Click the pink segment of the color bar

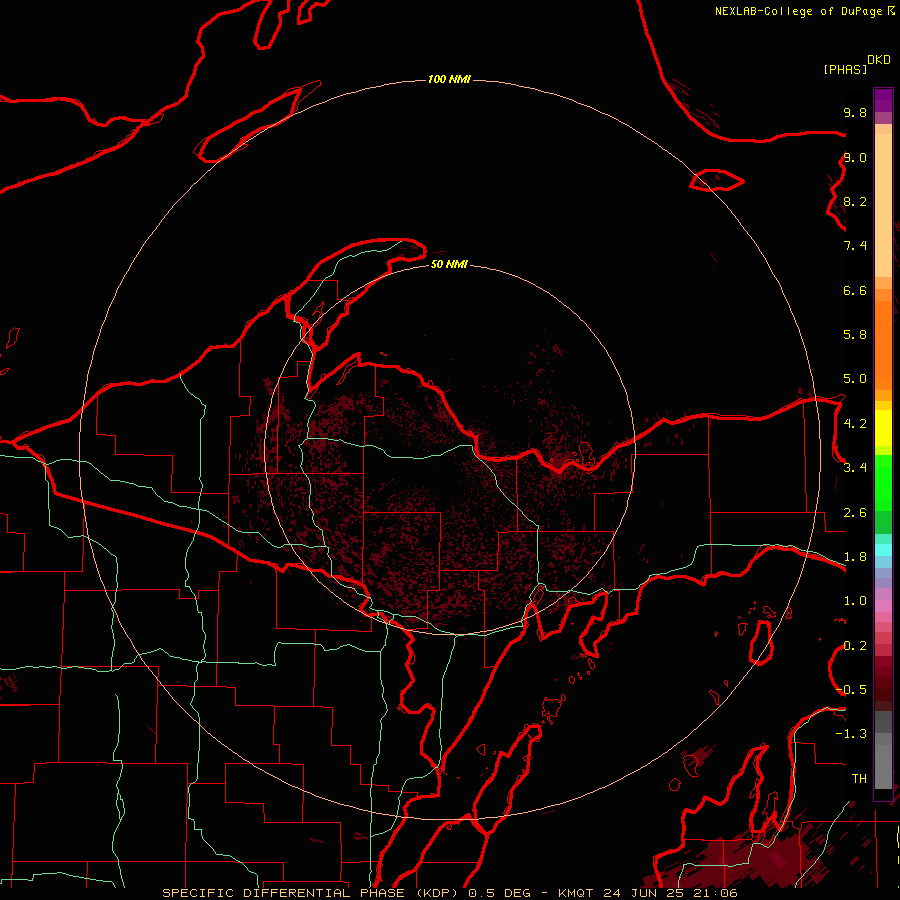click(x=883, y=606)
